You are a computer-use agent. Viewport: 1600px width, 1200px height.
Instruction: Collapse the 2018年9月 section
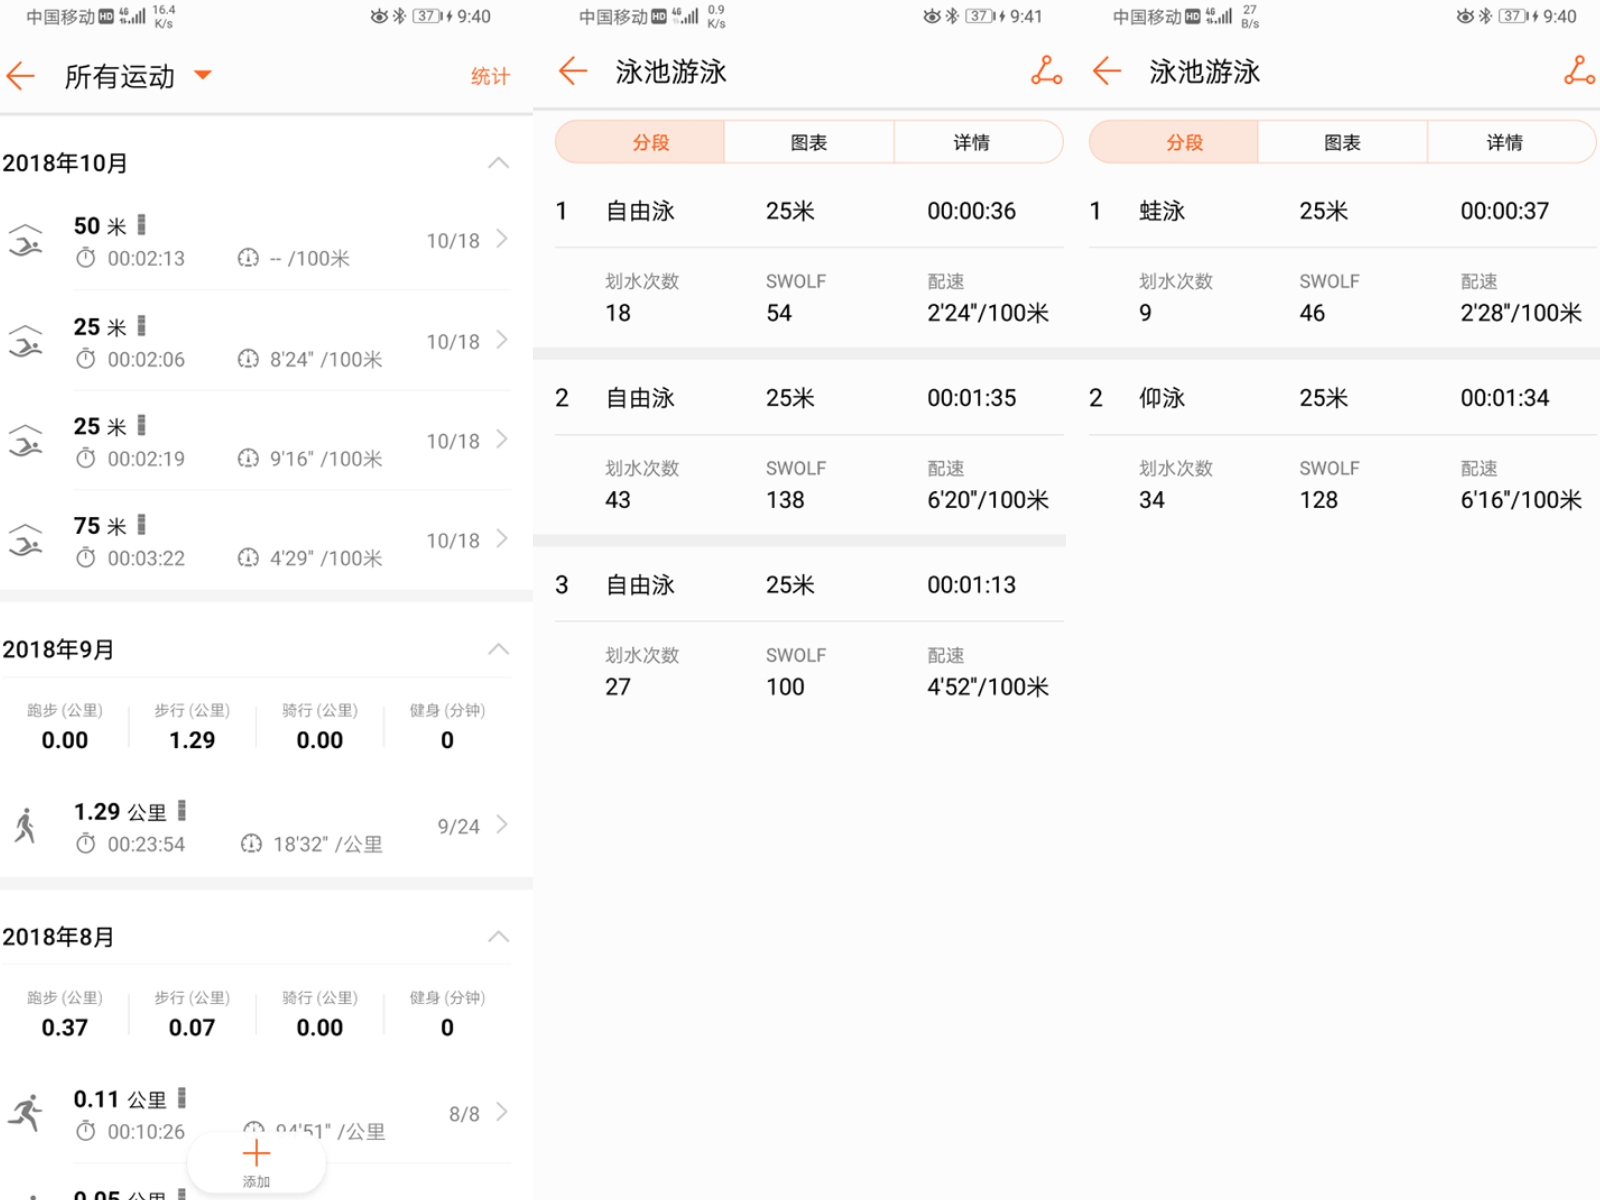[x=498, y=649]
